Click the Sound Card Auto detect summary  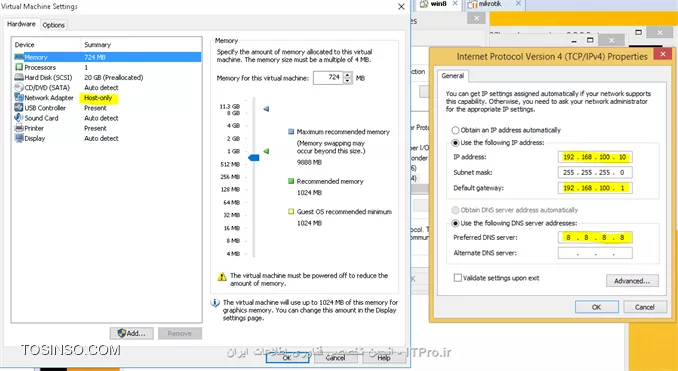101,118
